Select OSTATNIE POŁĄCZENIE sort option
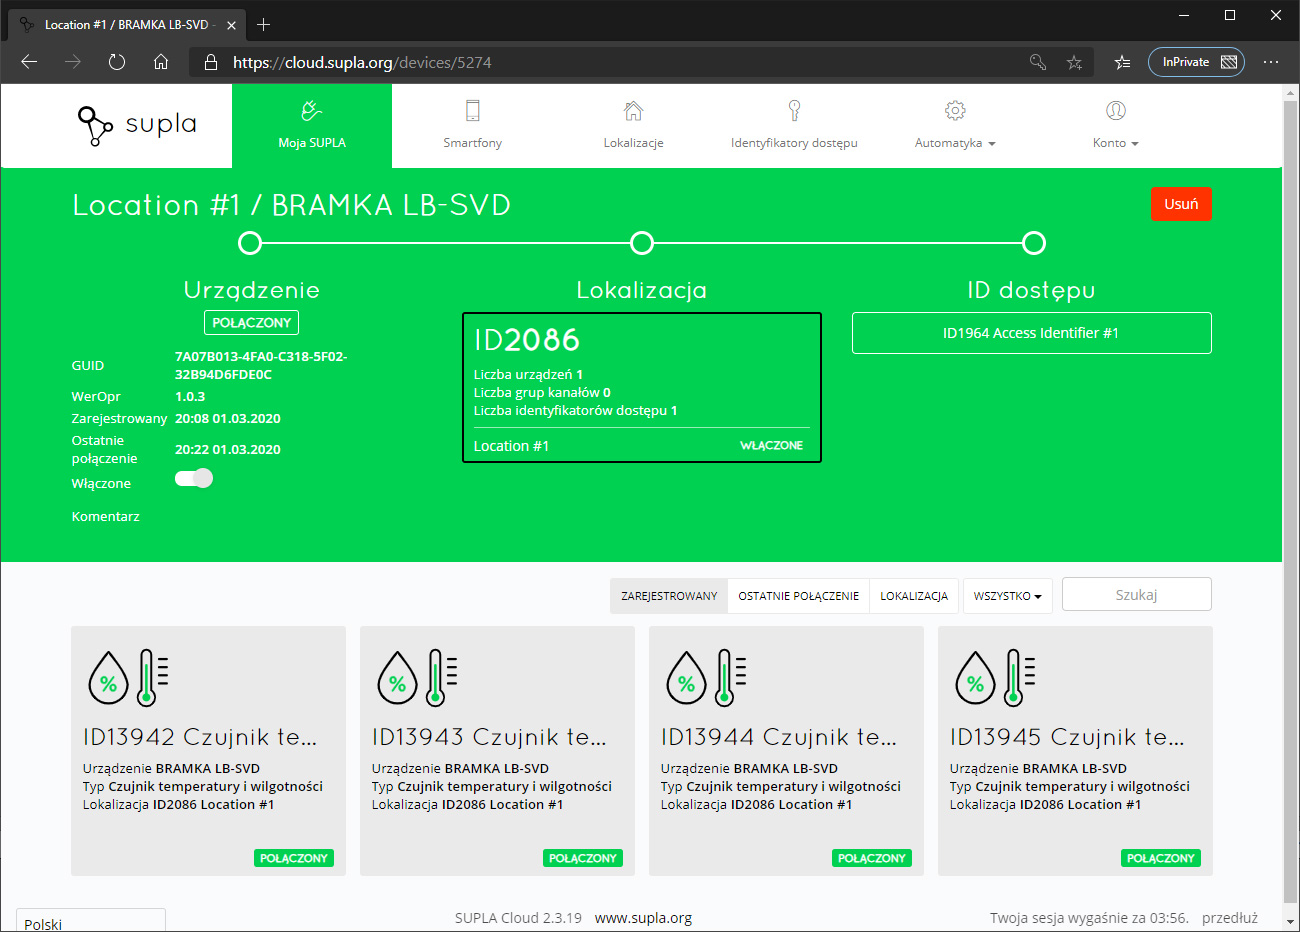This screenshot has height=932, width=1300. (798, 596)
